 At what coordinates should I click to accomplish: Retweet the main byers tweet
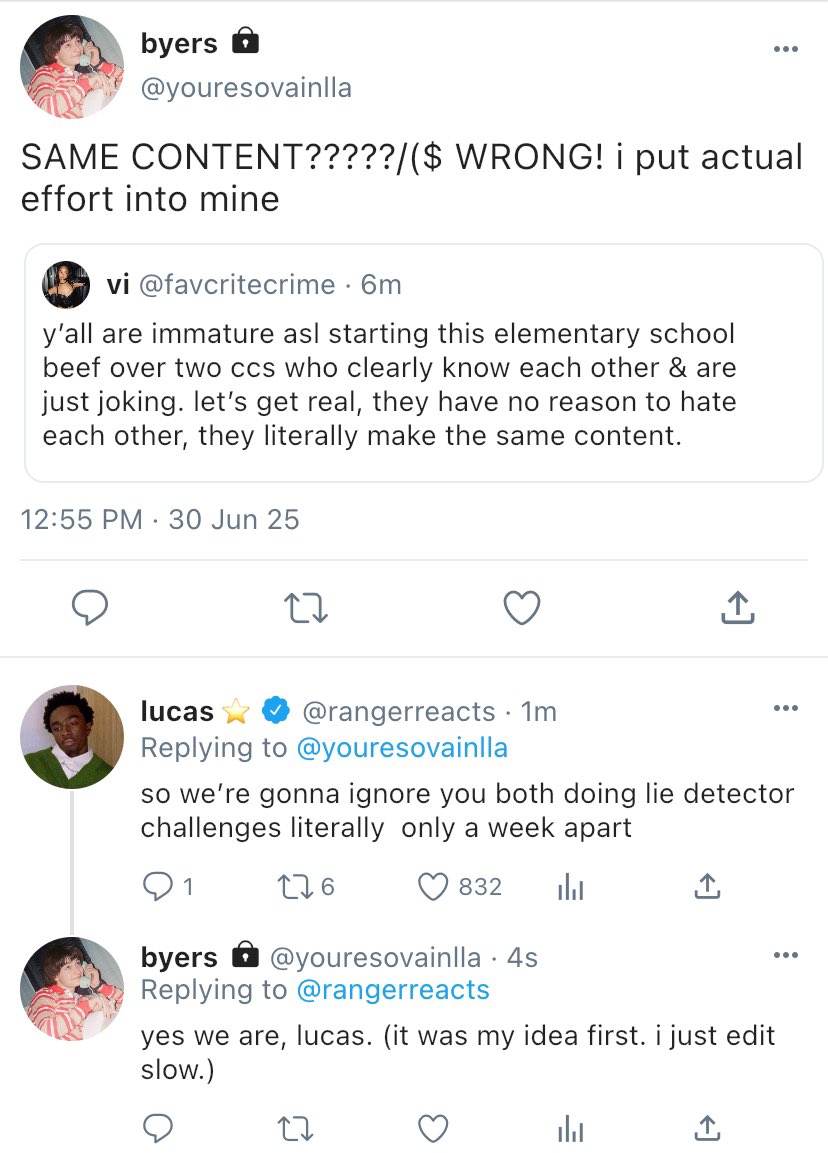(x=306, y=607)
